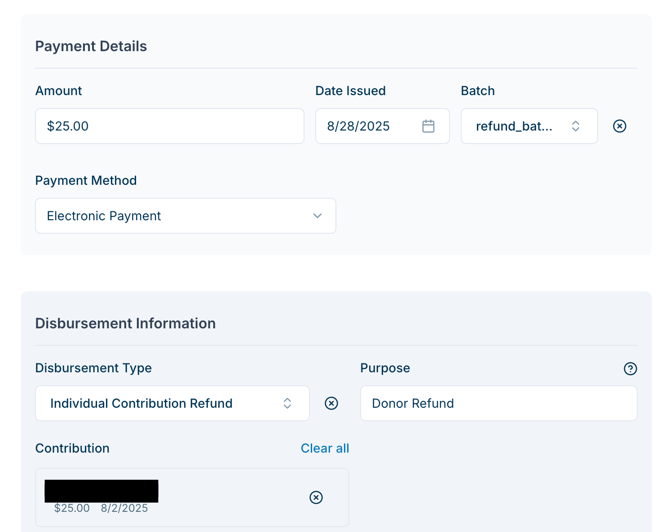
Task: Open the refund_bat... Batch selector
Action: [528, 126]
